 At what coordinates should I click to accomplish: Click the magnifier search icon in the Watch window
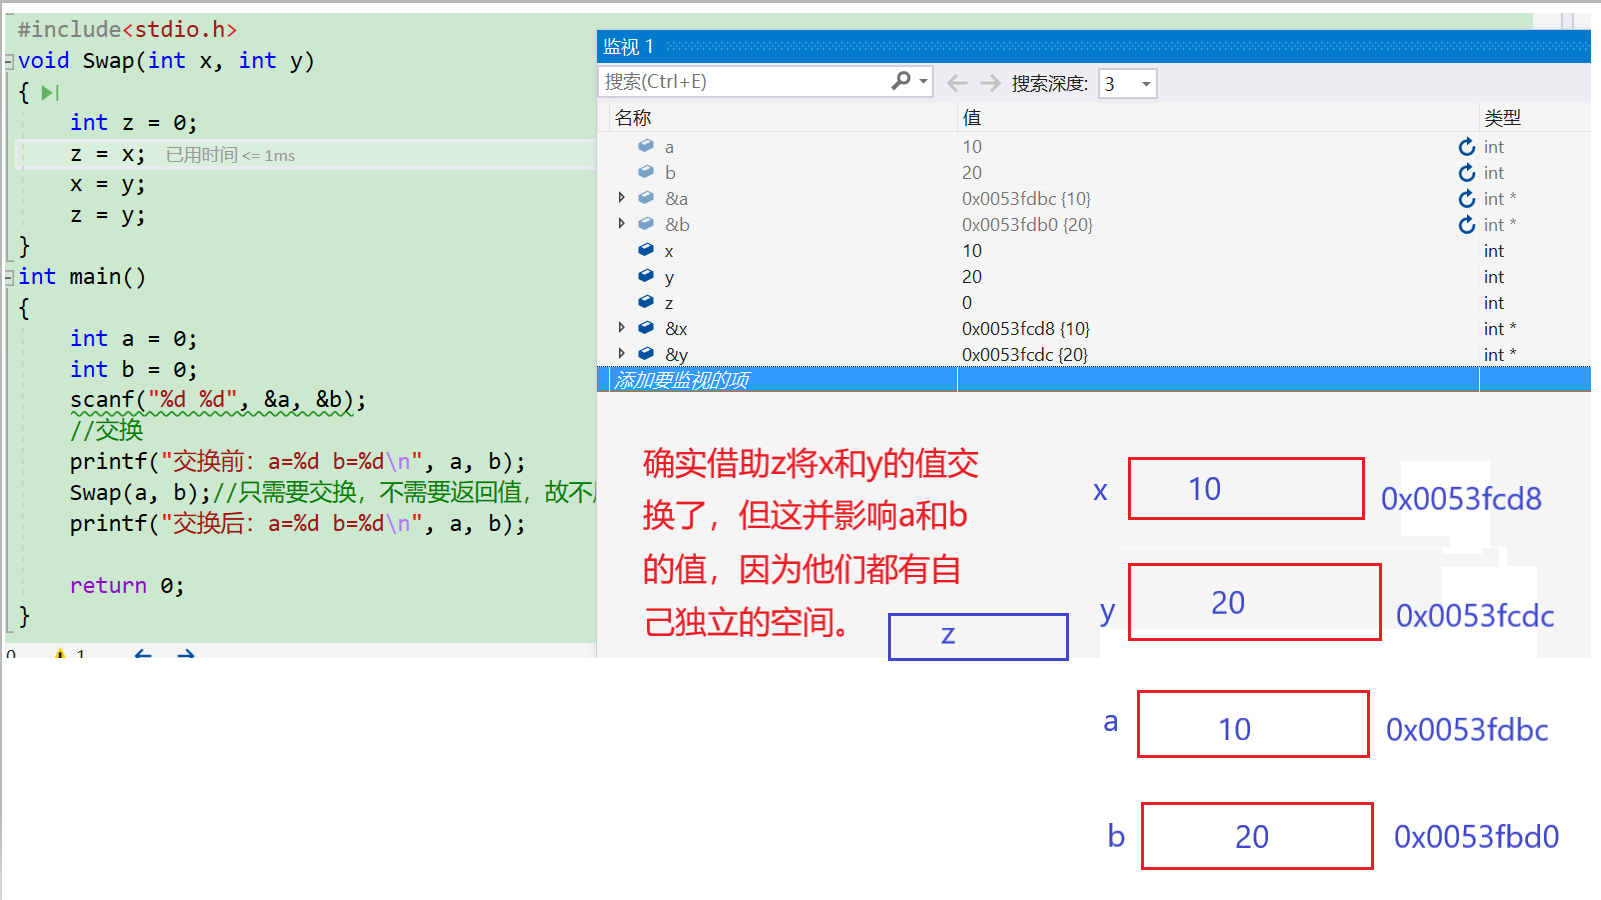point(901,81)
